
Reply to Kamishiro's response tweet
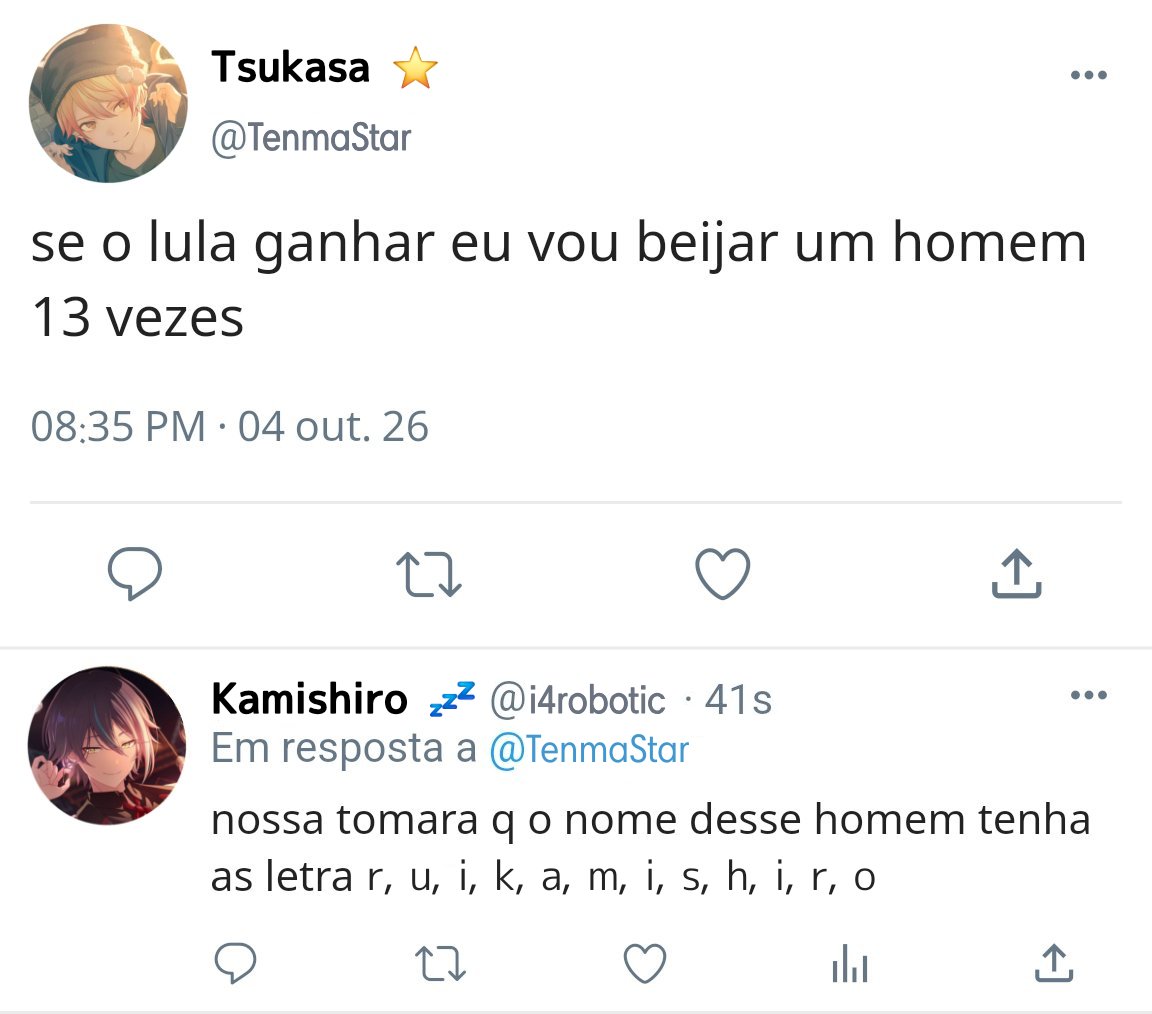pos(235,963)
